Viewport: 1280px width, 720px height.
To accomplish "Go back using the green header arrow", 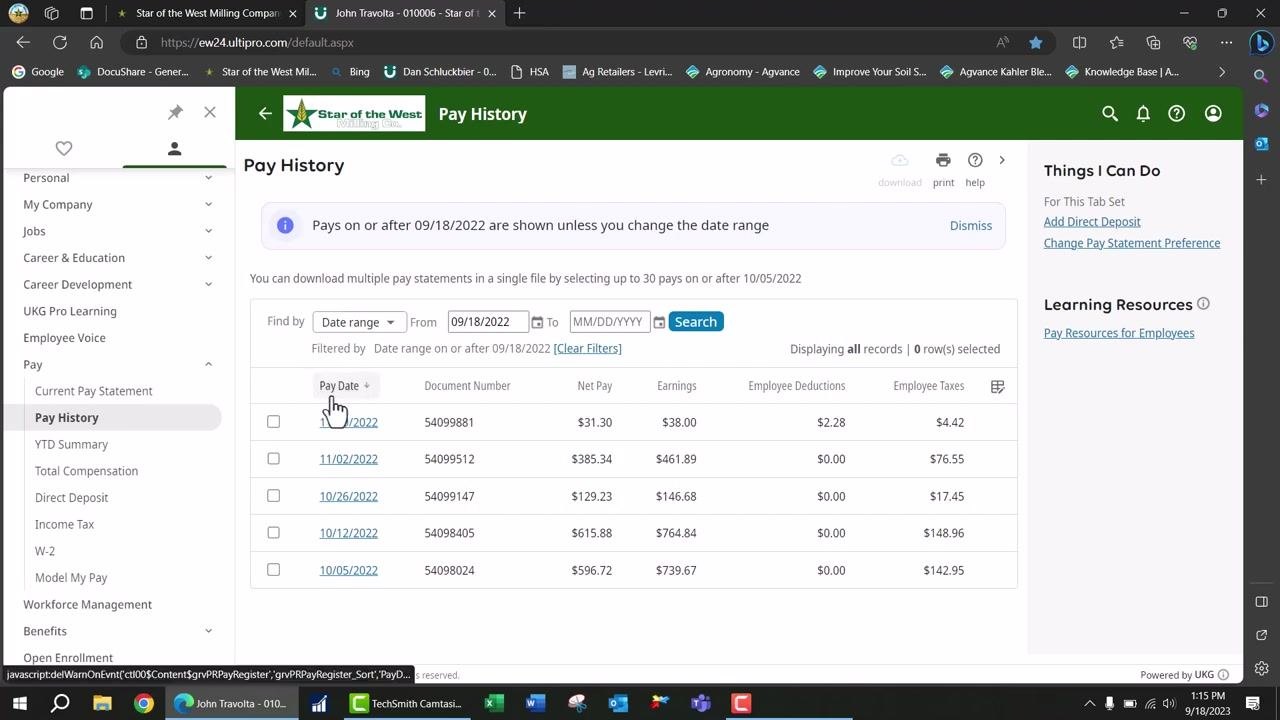I will [265, 114].
